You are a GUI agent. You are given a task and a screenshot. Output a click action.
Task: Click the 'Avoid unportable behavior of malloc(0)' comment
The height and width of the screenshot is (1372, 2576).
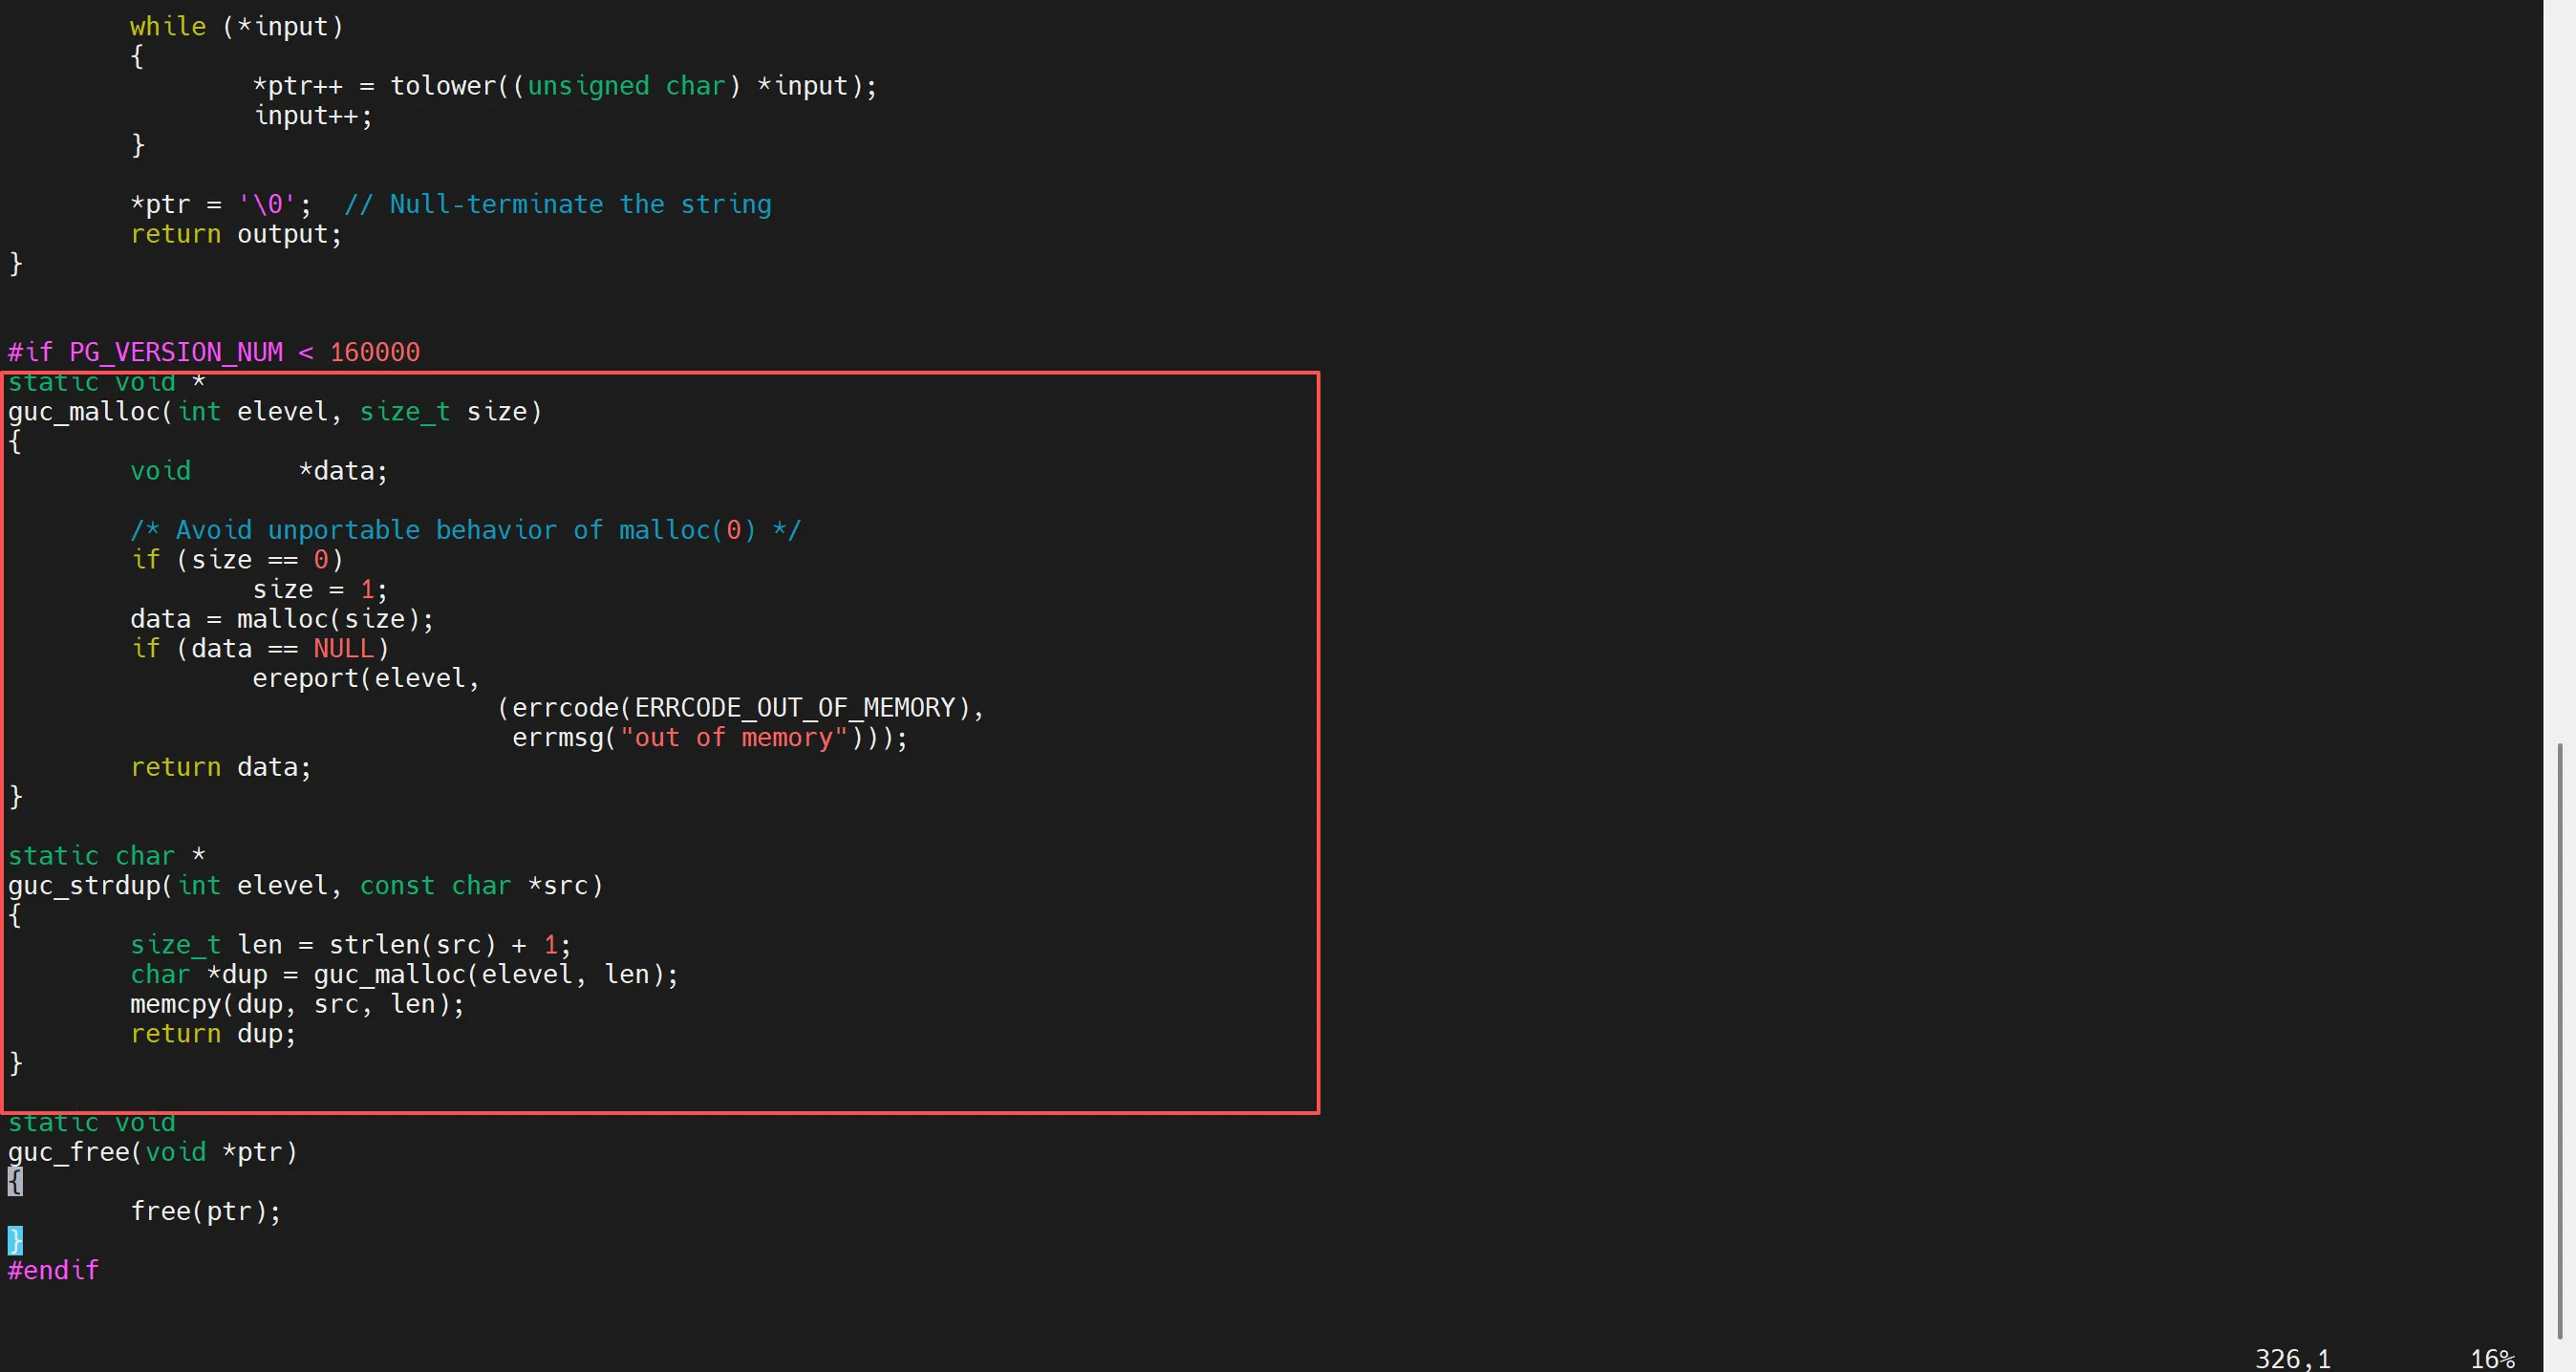(466, 530)
